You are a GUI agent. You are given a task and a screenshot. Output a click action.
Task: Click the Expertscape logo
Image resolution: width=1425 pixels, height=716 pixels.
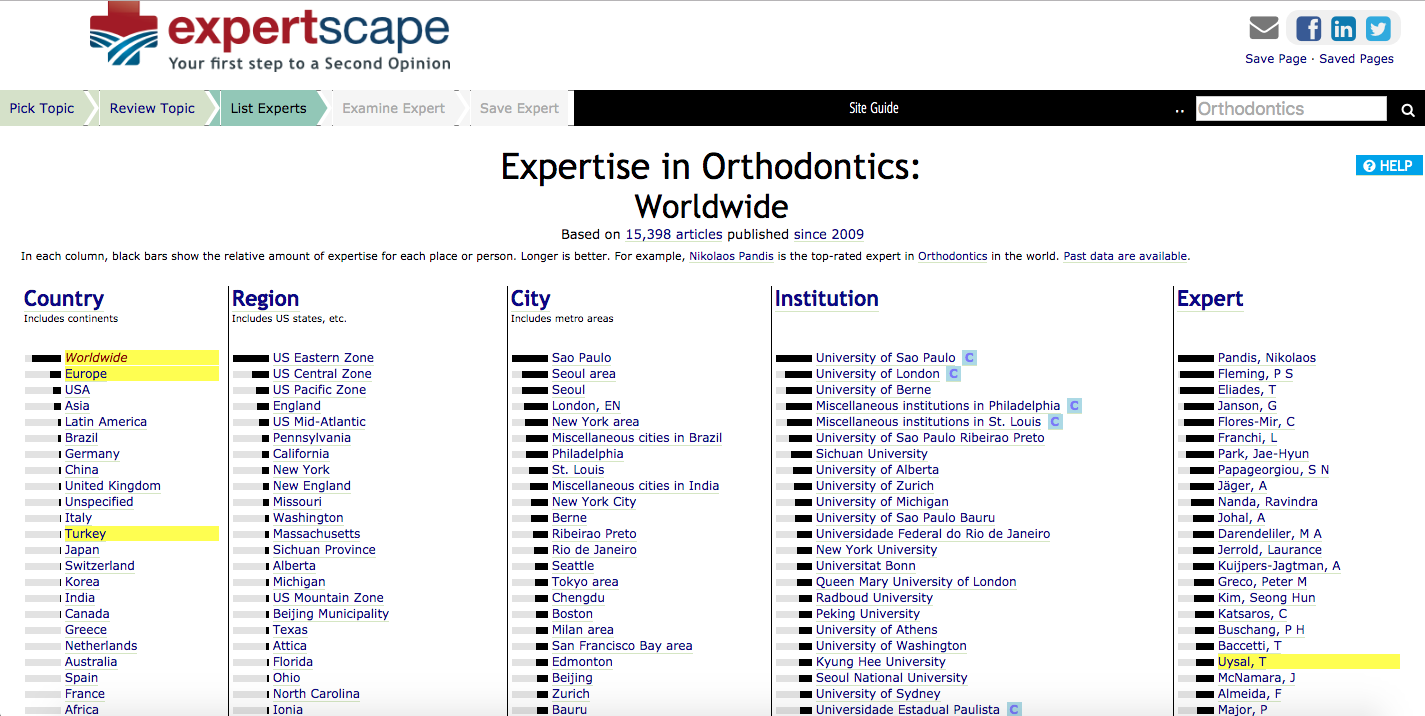[x=270, y=36]
